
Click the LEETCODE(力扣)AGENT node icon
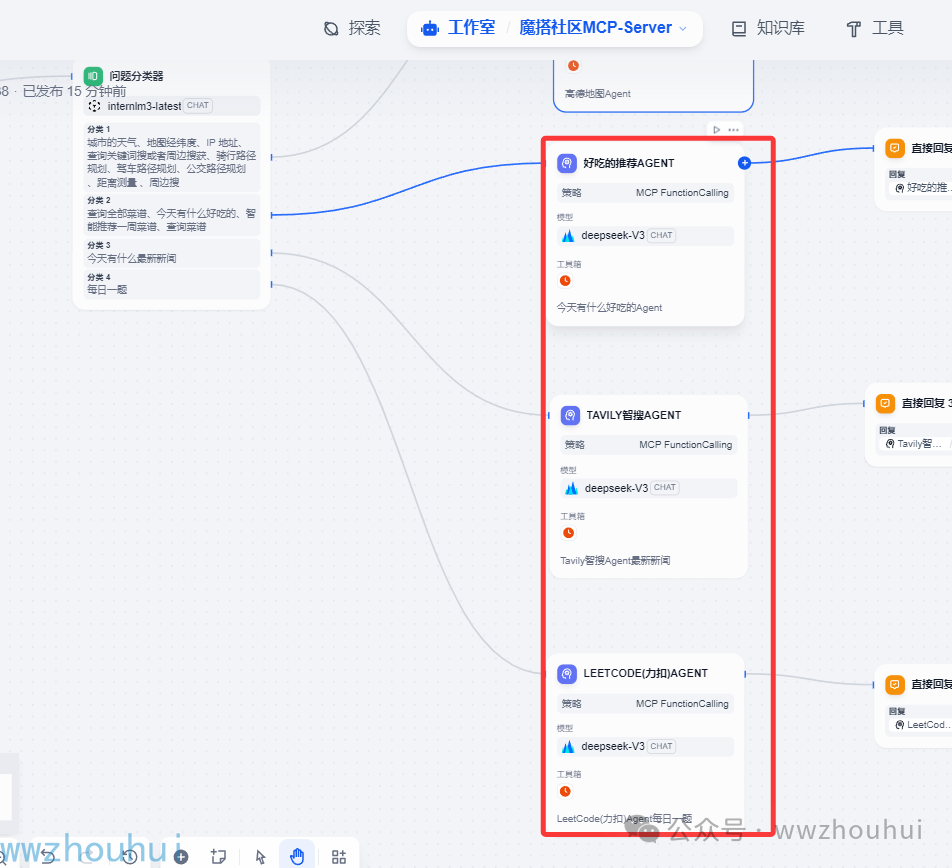pos(566,674)
